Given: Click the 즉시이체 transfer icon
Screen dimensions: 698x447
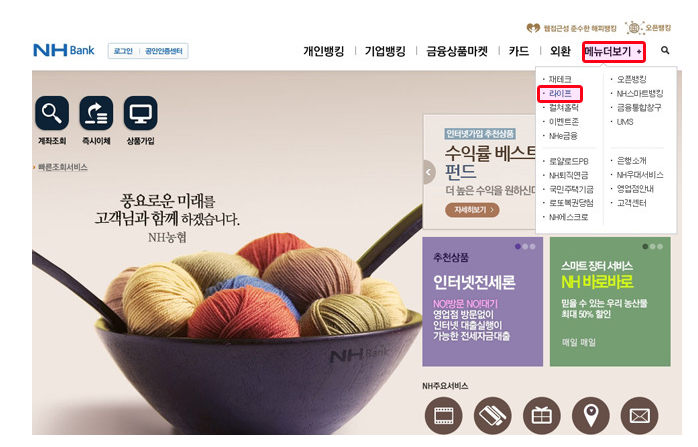Looking at the screenshot, I should [x=96, y=113].
